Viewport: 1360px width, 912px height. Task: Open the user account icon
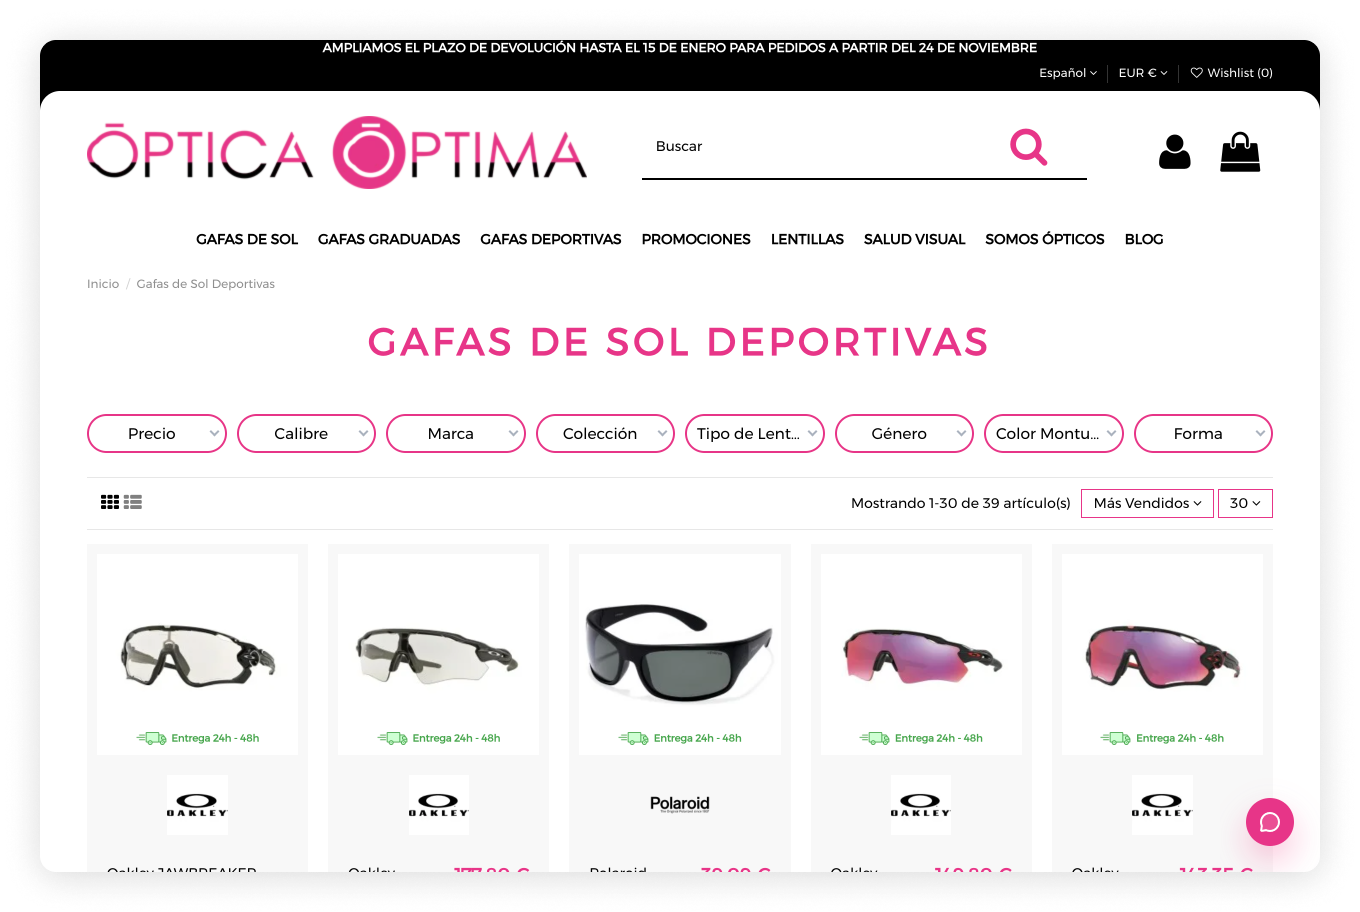(1174, 152)
